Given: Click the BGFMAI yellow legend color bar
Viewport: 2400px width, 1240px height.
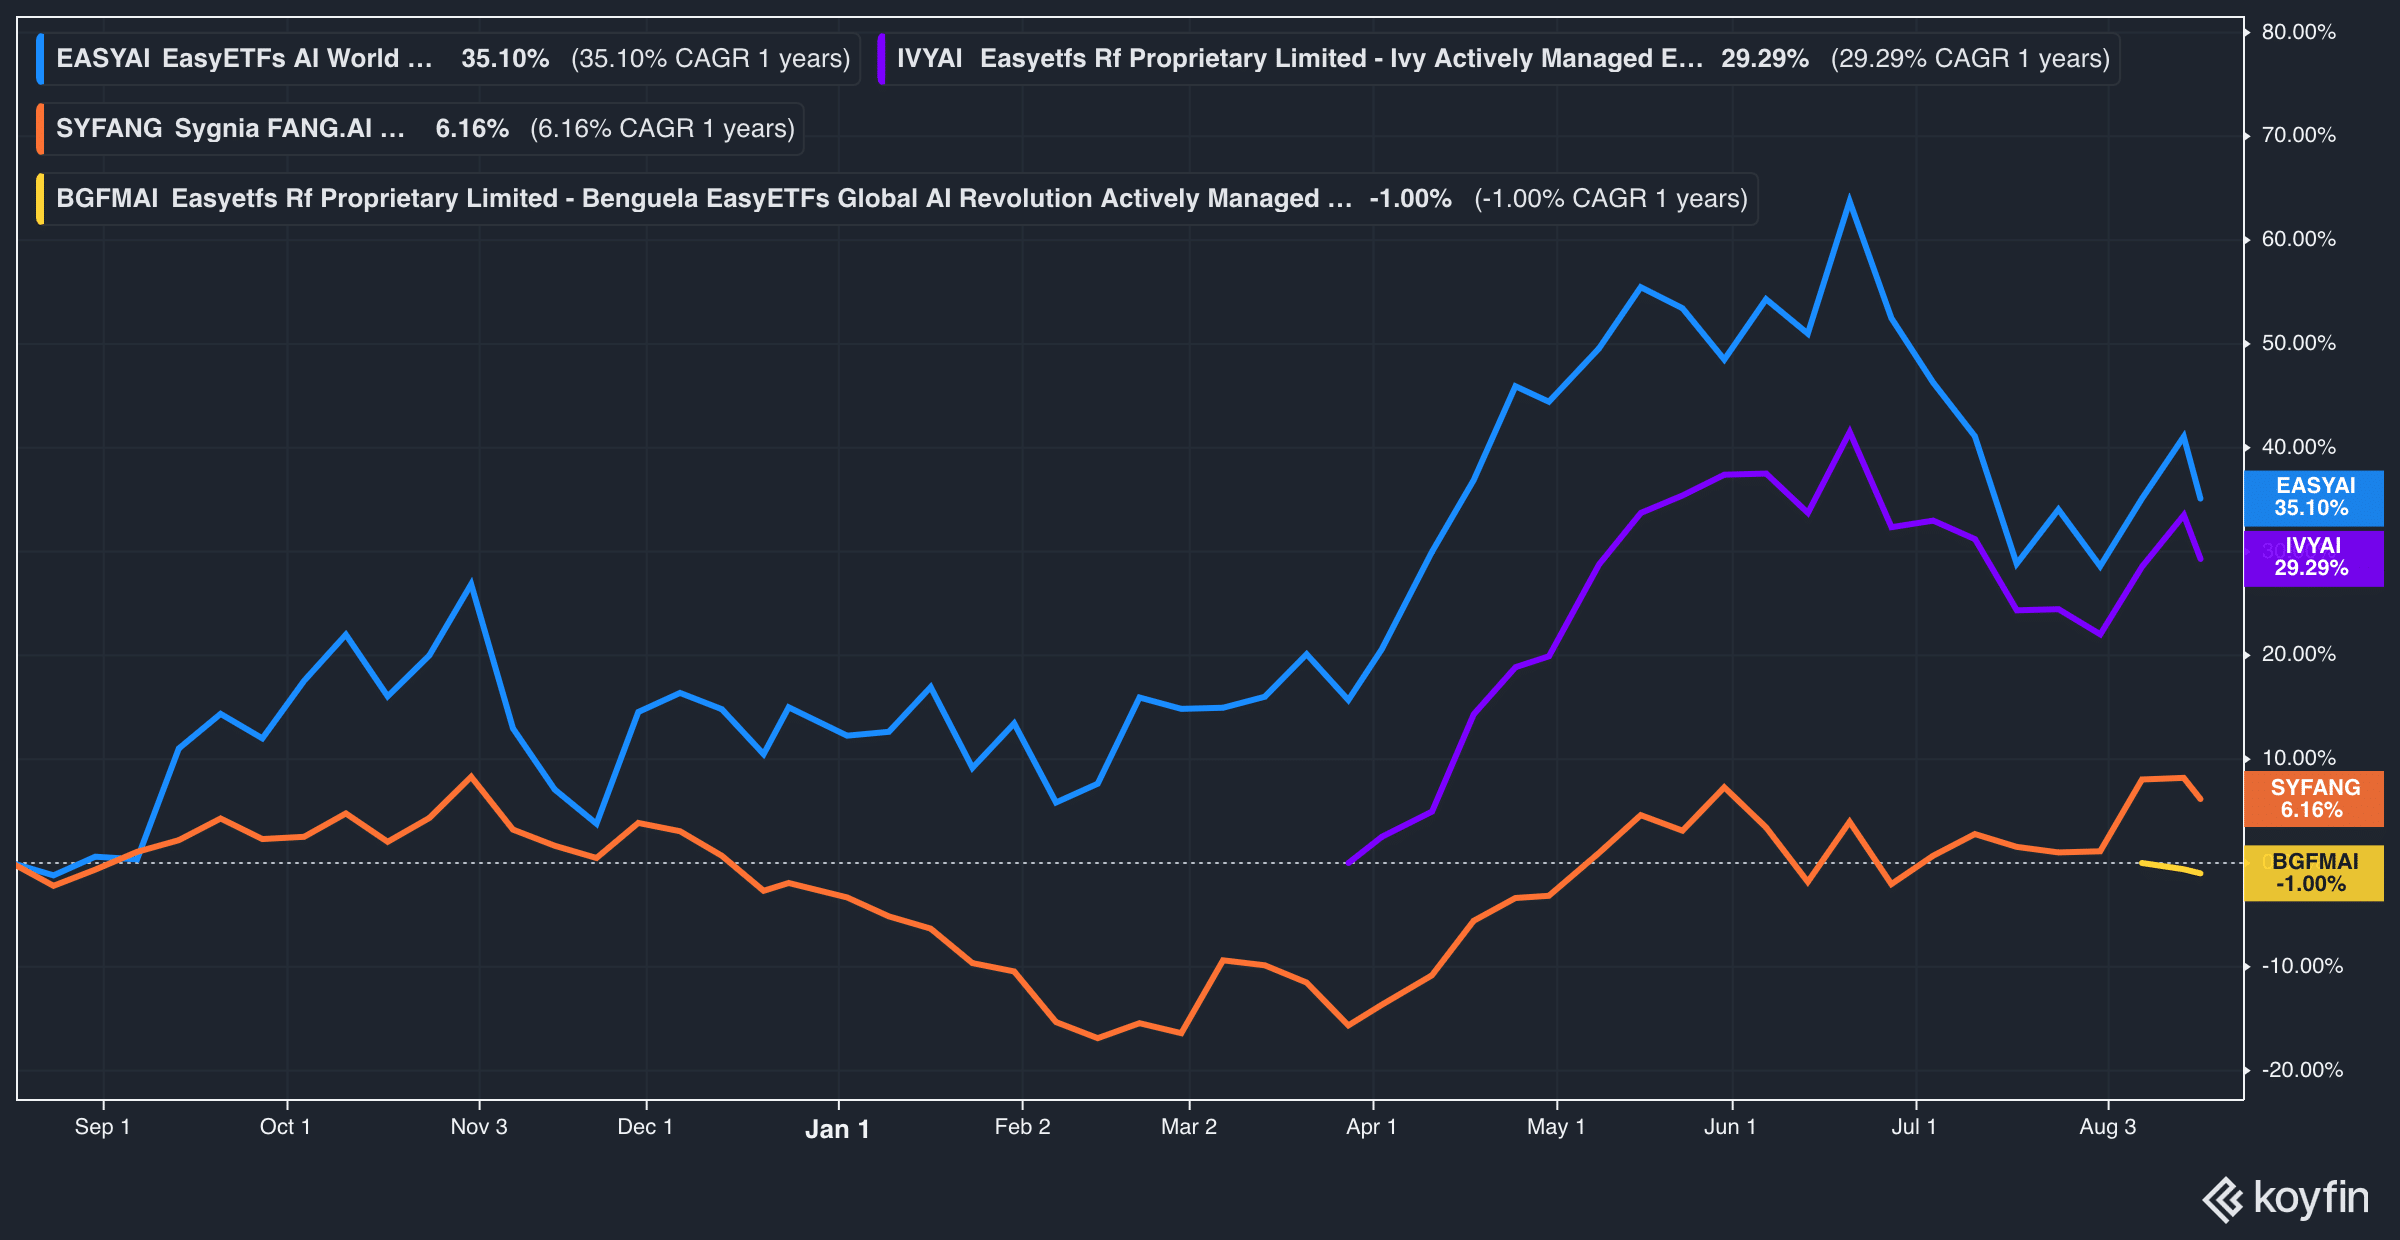Looking at the screenshot, I should coord(40,199).
